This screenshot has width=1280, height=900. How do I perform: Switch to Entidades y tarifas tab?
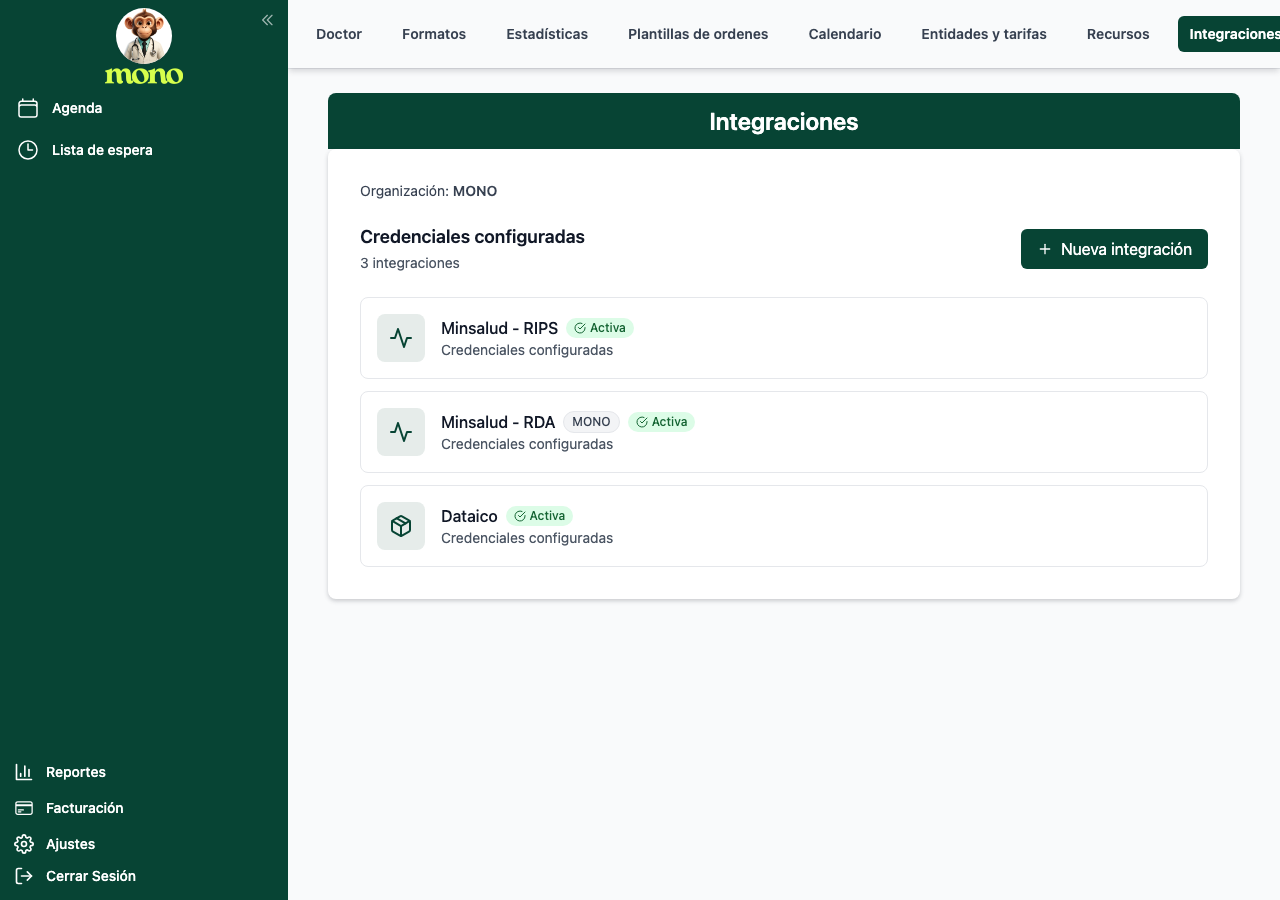[x=984, y=34]
